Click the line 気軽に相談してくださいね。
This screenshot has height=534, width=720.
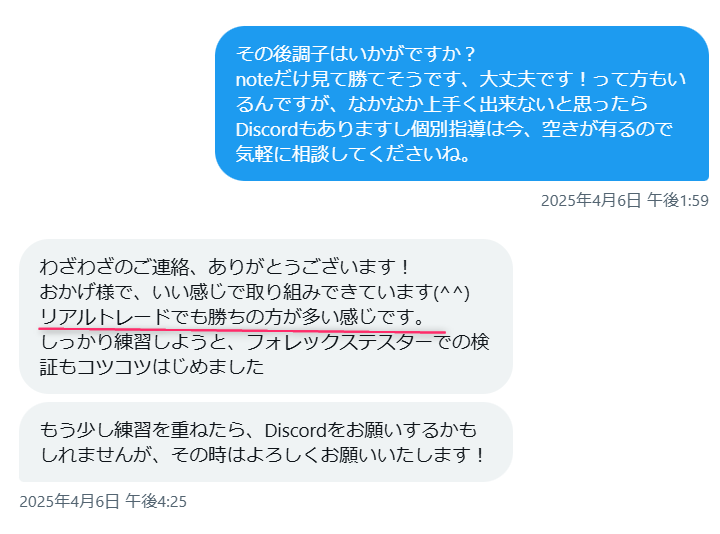[354, 154]
